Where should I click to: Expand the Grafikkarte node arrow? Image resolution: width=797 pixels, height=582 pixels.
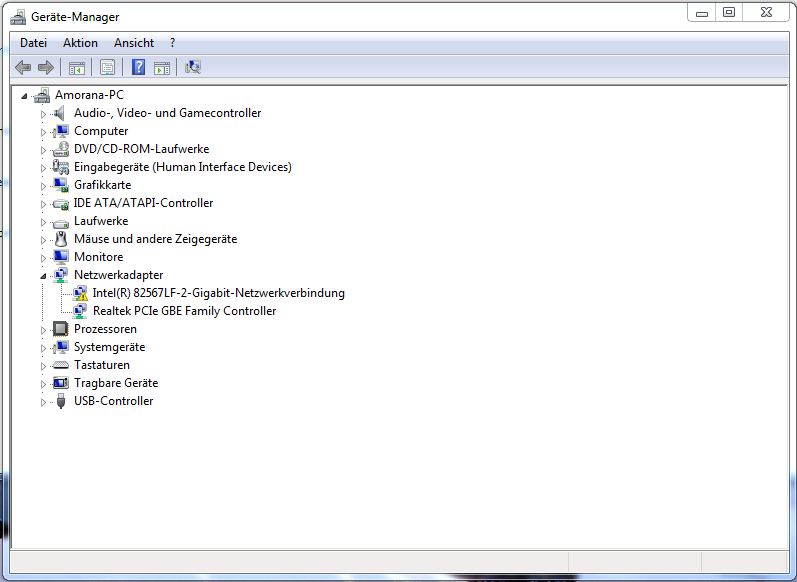pos(43,186)
